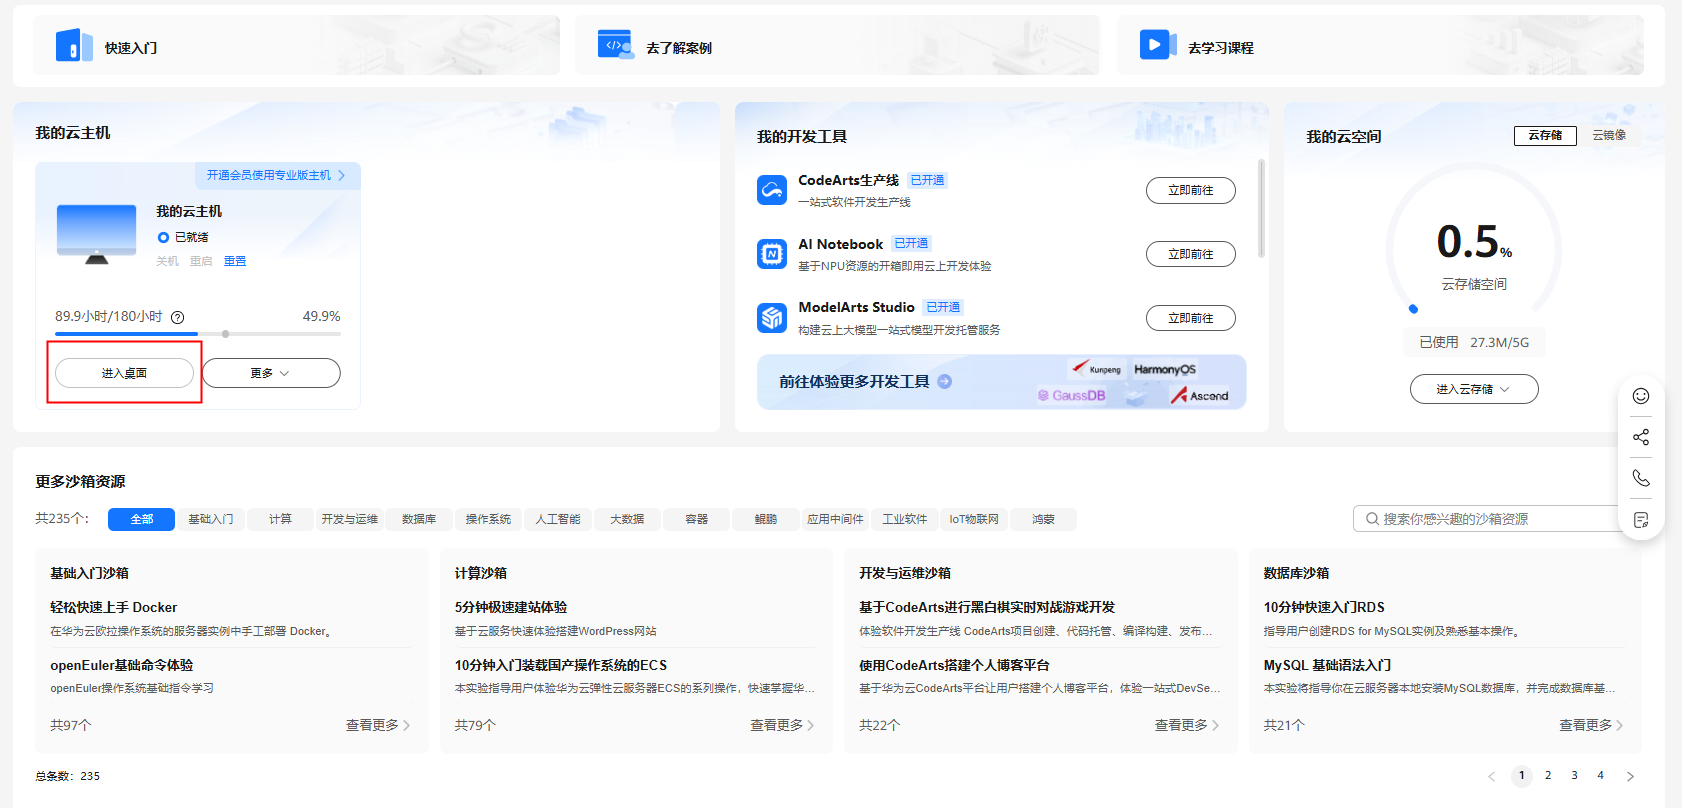Click the cloud storage circular usage gauge
Screen dimensions: 1682x808
[1474, 240]
